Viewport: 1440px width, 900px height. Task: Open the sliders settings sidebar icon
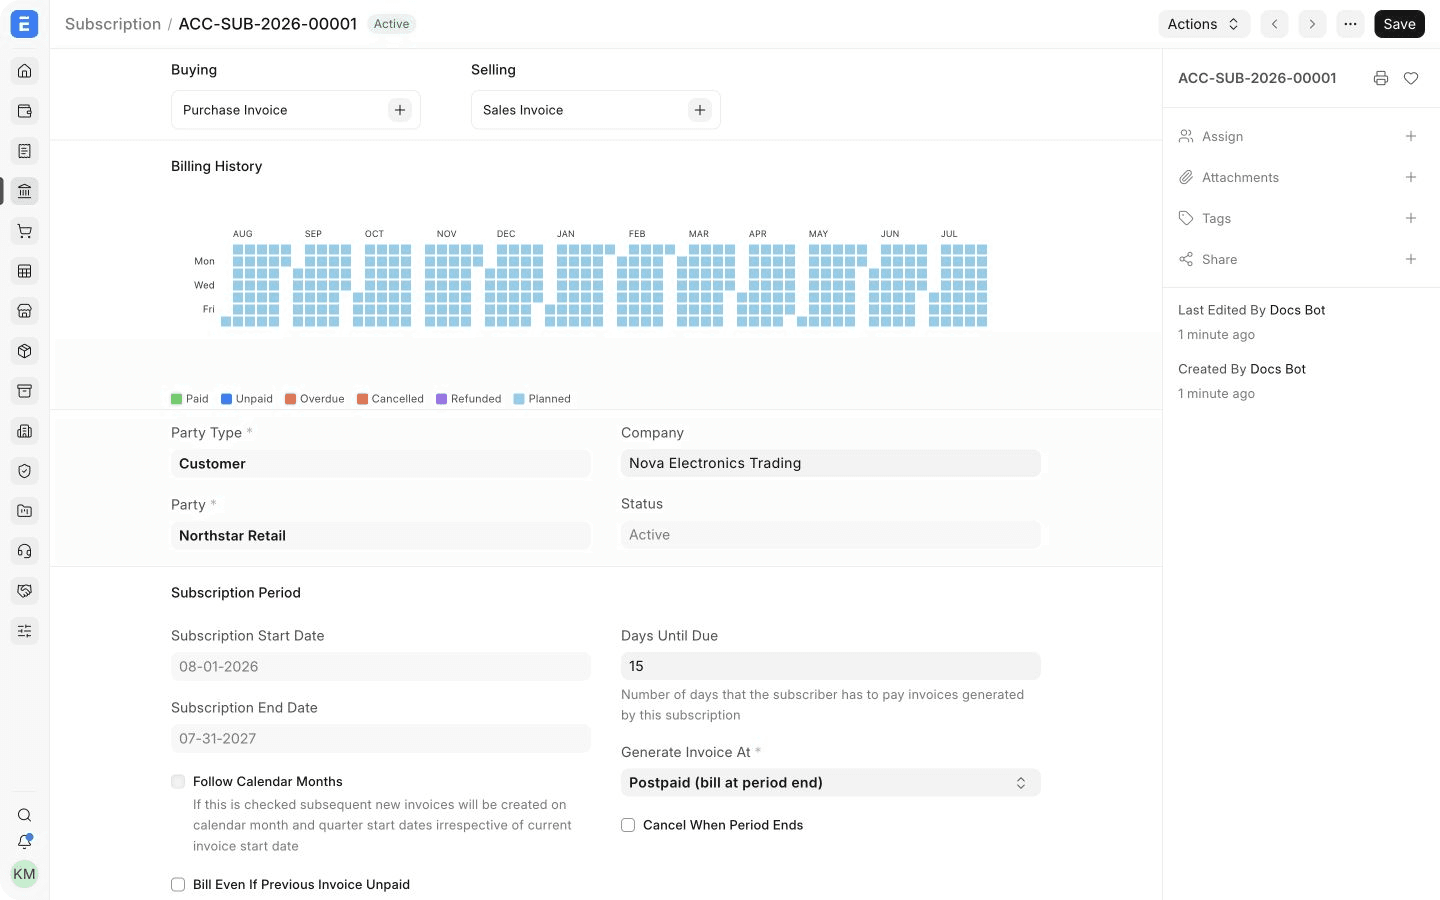pyautogui.click(x=25, y=631)
